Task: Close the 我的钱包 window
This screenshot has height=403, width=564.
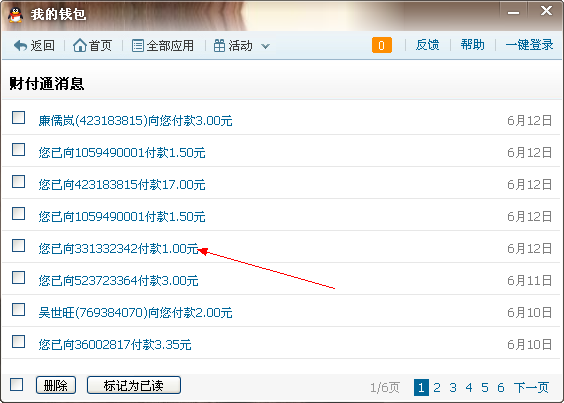Action: 546,11
